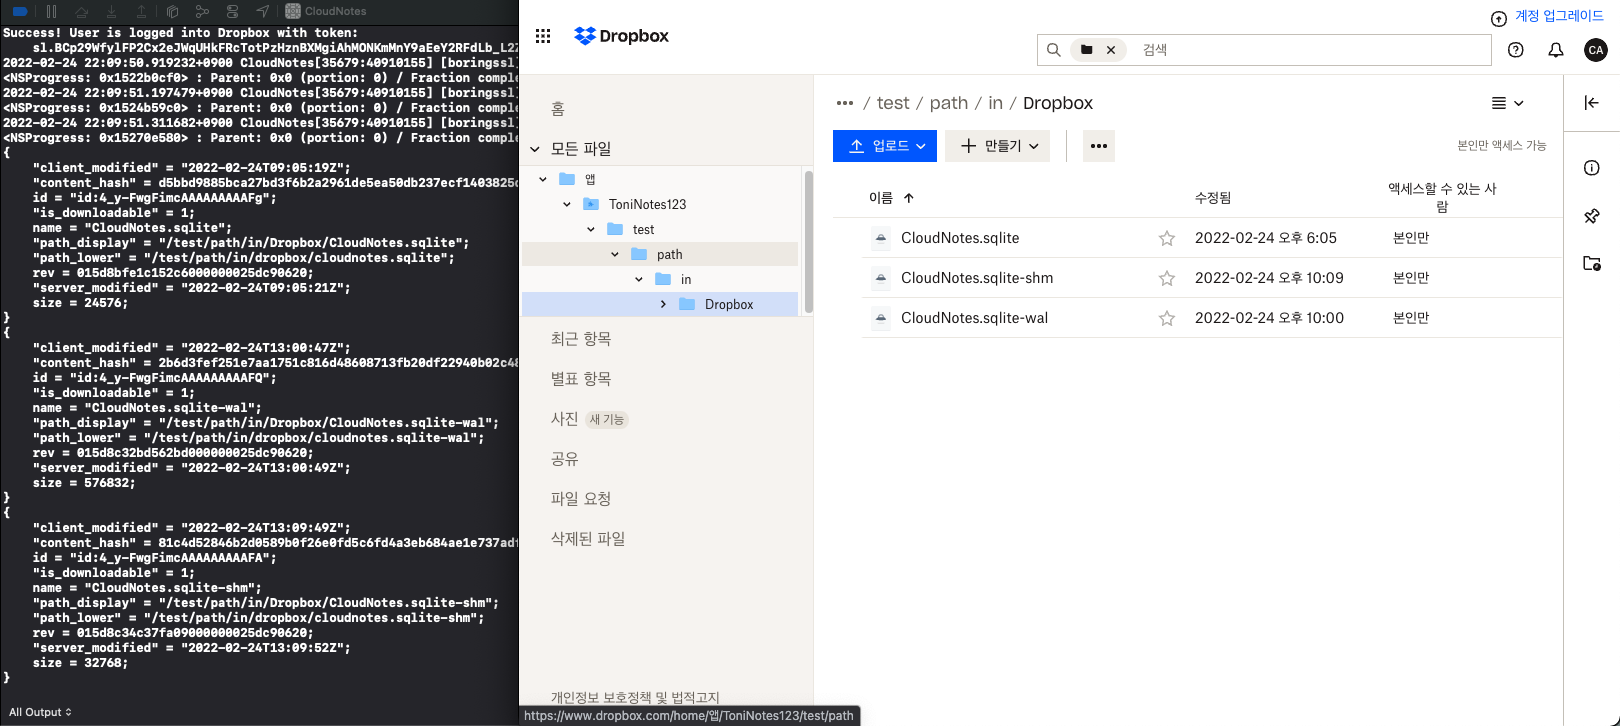Open 사진 in sidebar
The image size is (1620, 726).
[564, 419]
